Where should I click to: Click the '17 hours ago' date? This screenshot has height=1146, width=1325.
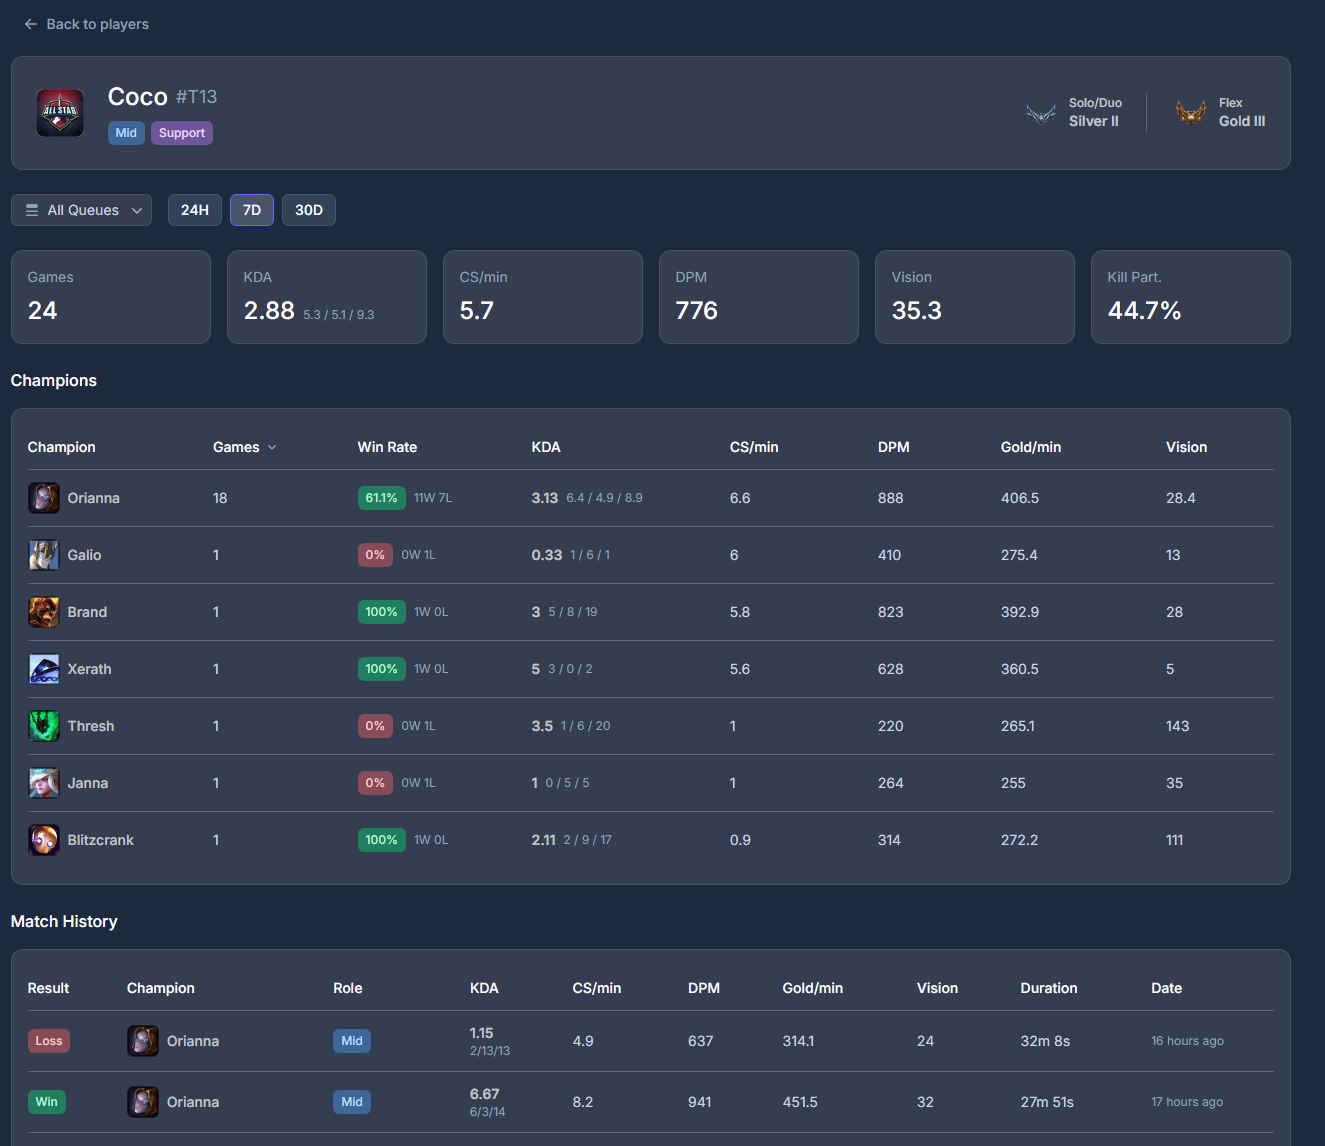(1187, 1102)
